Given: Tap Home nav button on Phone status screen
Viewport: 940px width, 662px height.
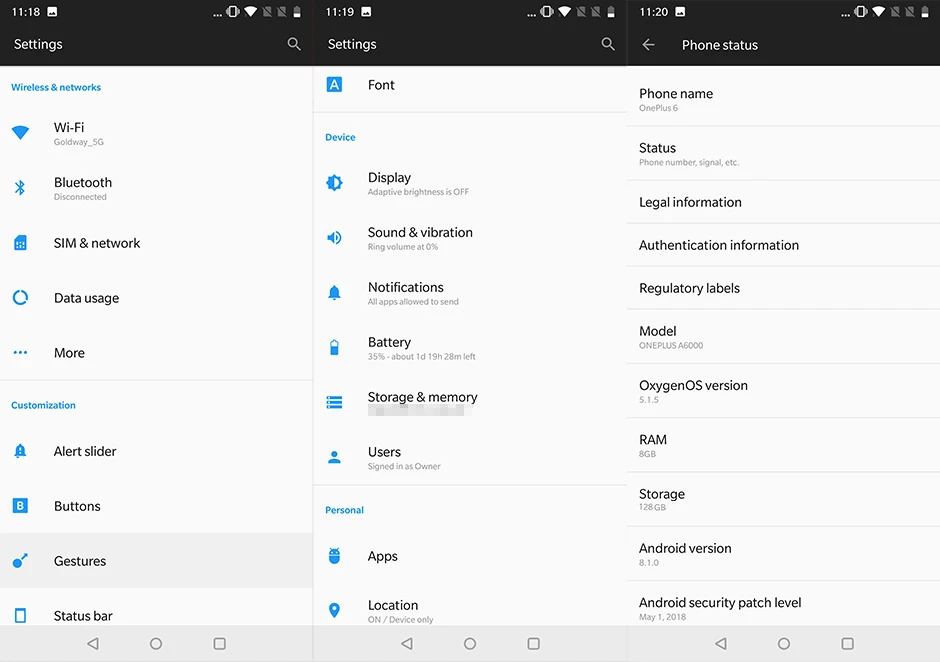Looking at the screenshot, I should pos(784,643).
